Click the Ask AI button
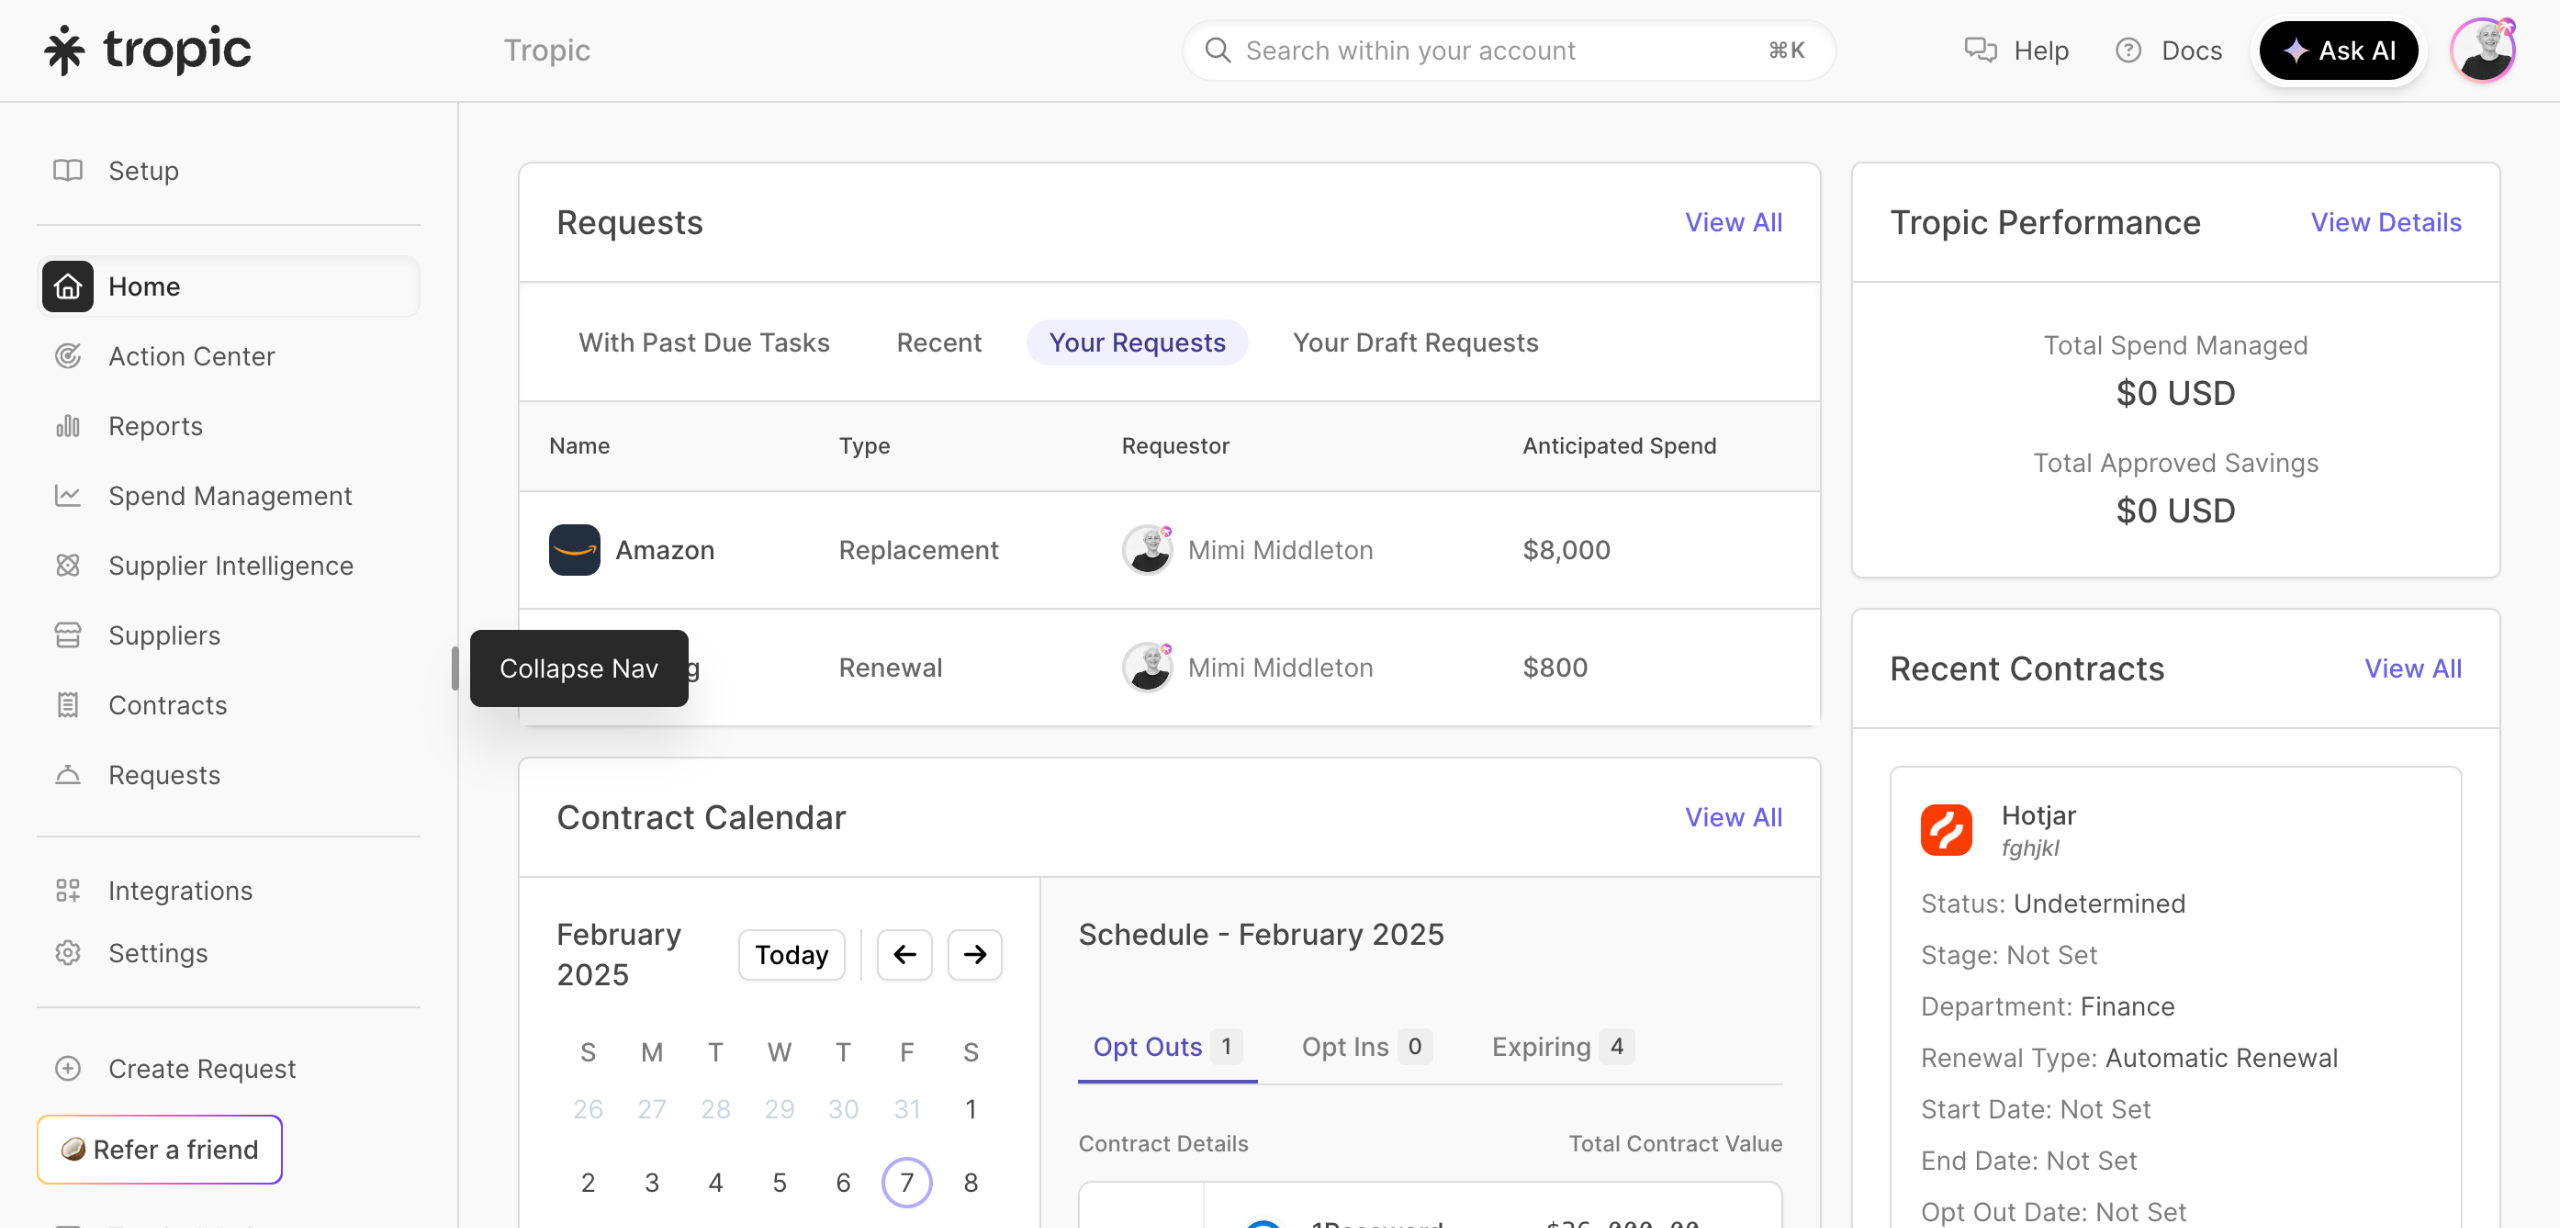The height and width of the screenshot is (1228, 2560). 2338,51
